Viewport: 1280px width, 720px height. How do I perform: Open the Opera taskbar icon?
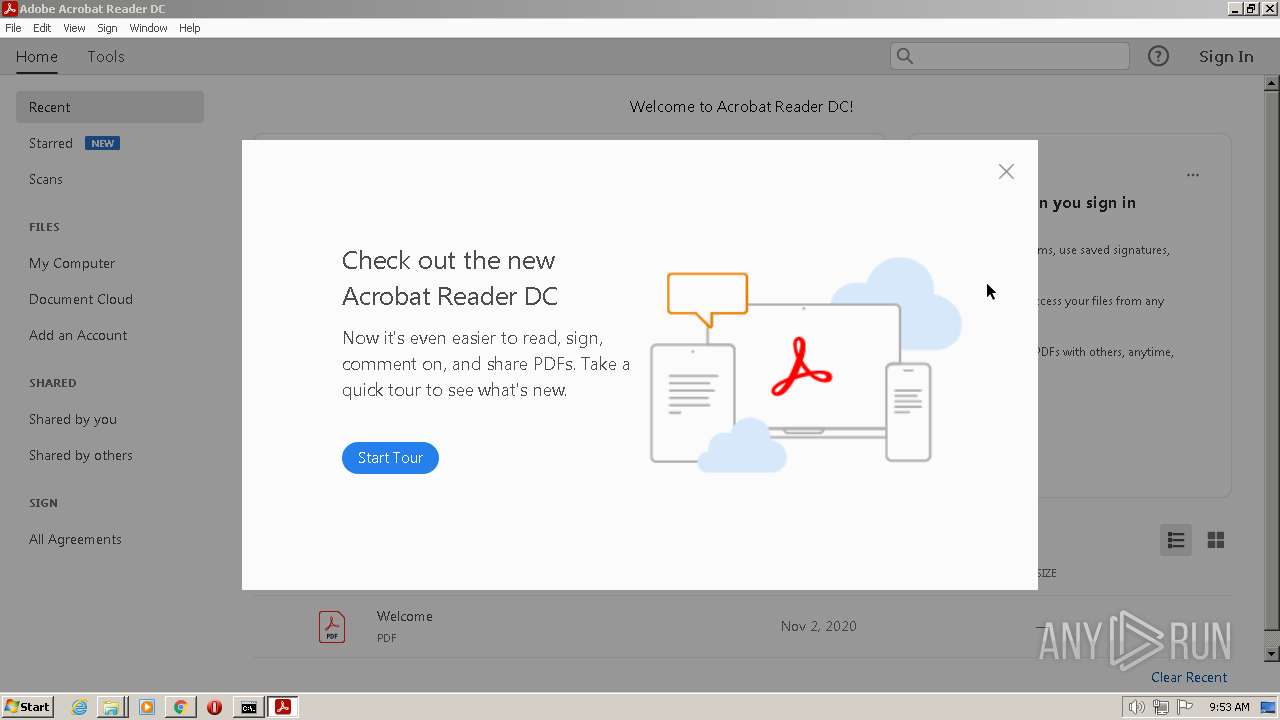coord(214,707)
